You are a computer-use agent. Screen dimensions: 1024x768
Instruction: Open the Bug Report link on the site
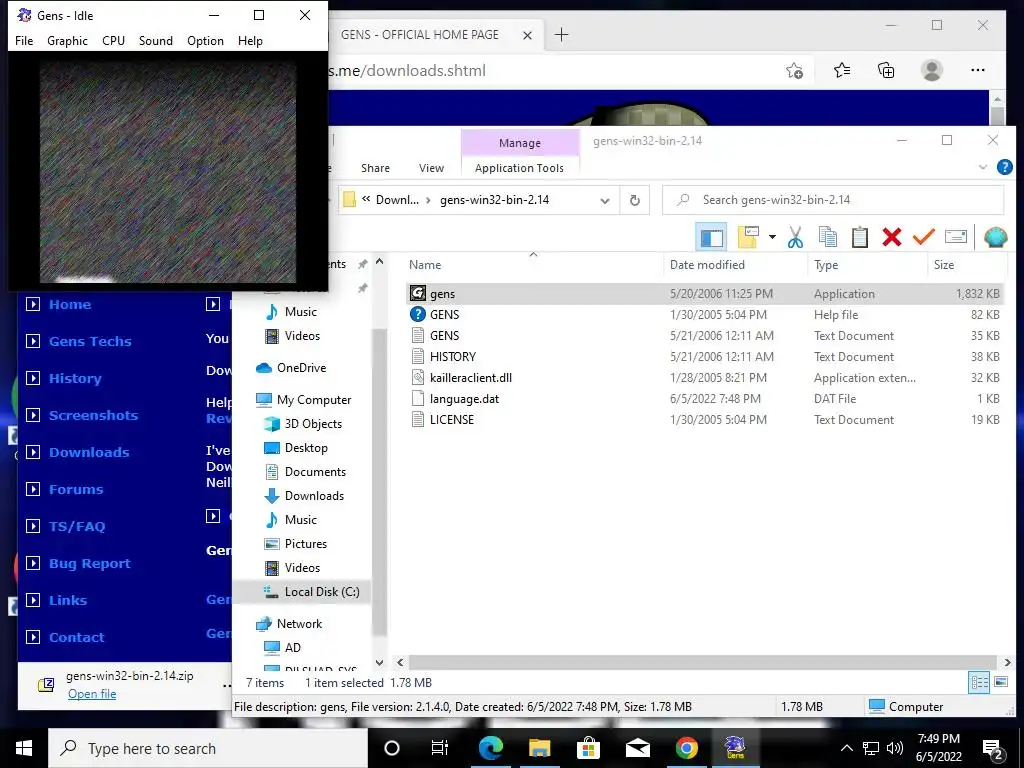89,564
